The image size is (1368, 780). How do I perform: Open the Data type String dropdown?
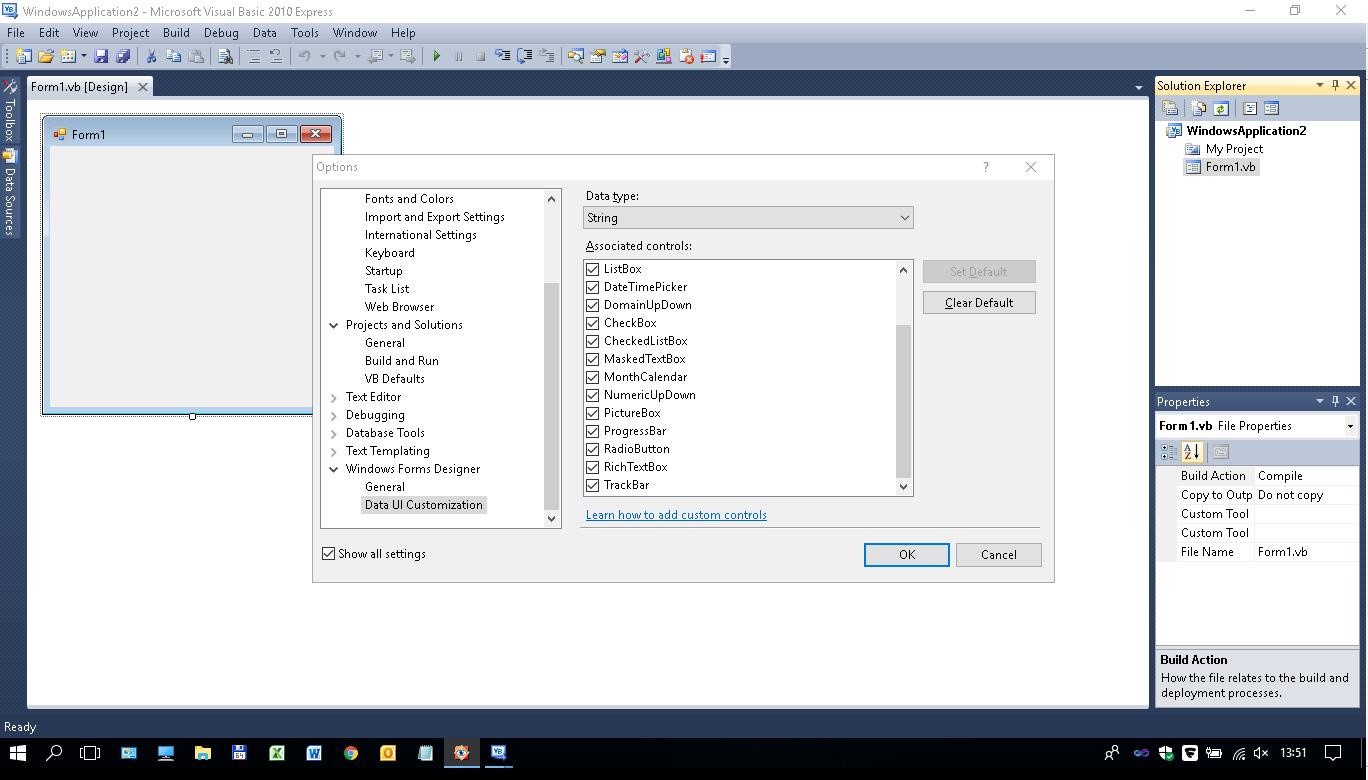click(748, 218)
